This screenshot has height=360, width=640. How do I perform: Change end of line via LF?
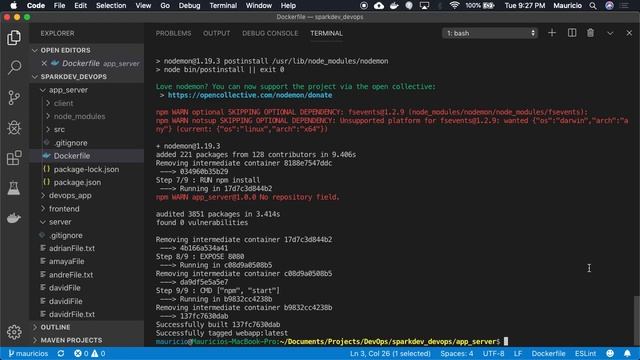pyautogui.click(x=518, y=353)
